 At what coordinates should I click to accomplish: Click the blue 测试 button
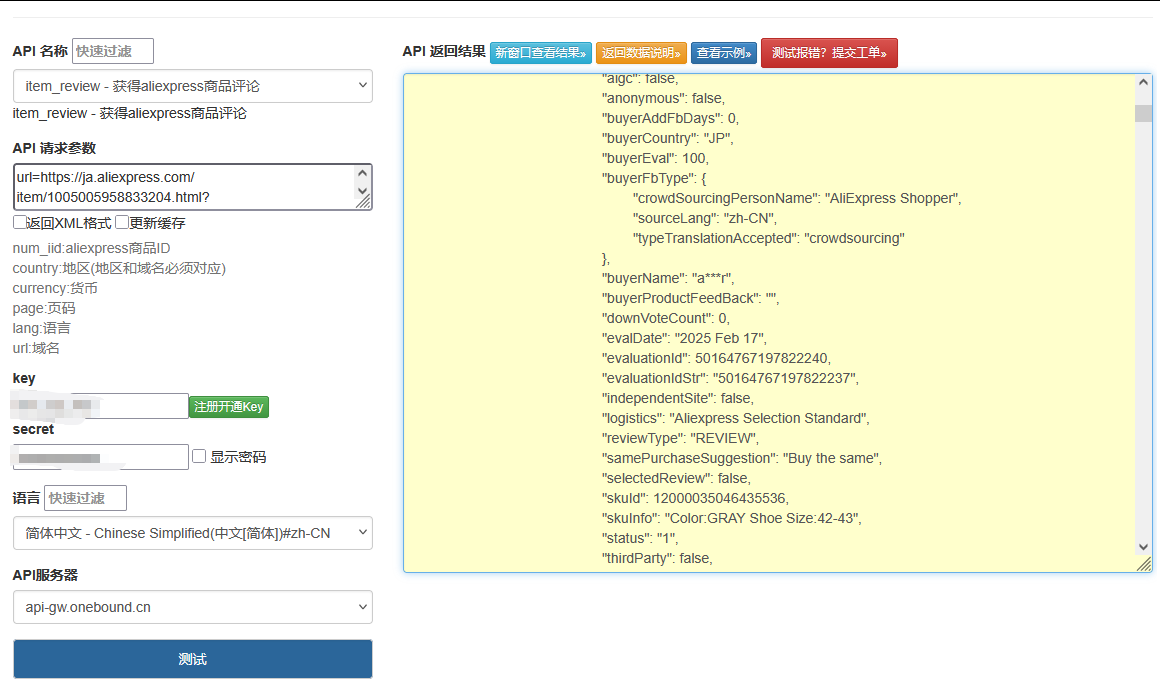(192, 659)
